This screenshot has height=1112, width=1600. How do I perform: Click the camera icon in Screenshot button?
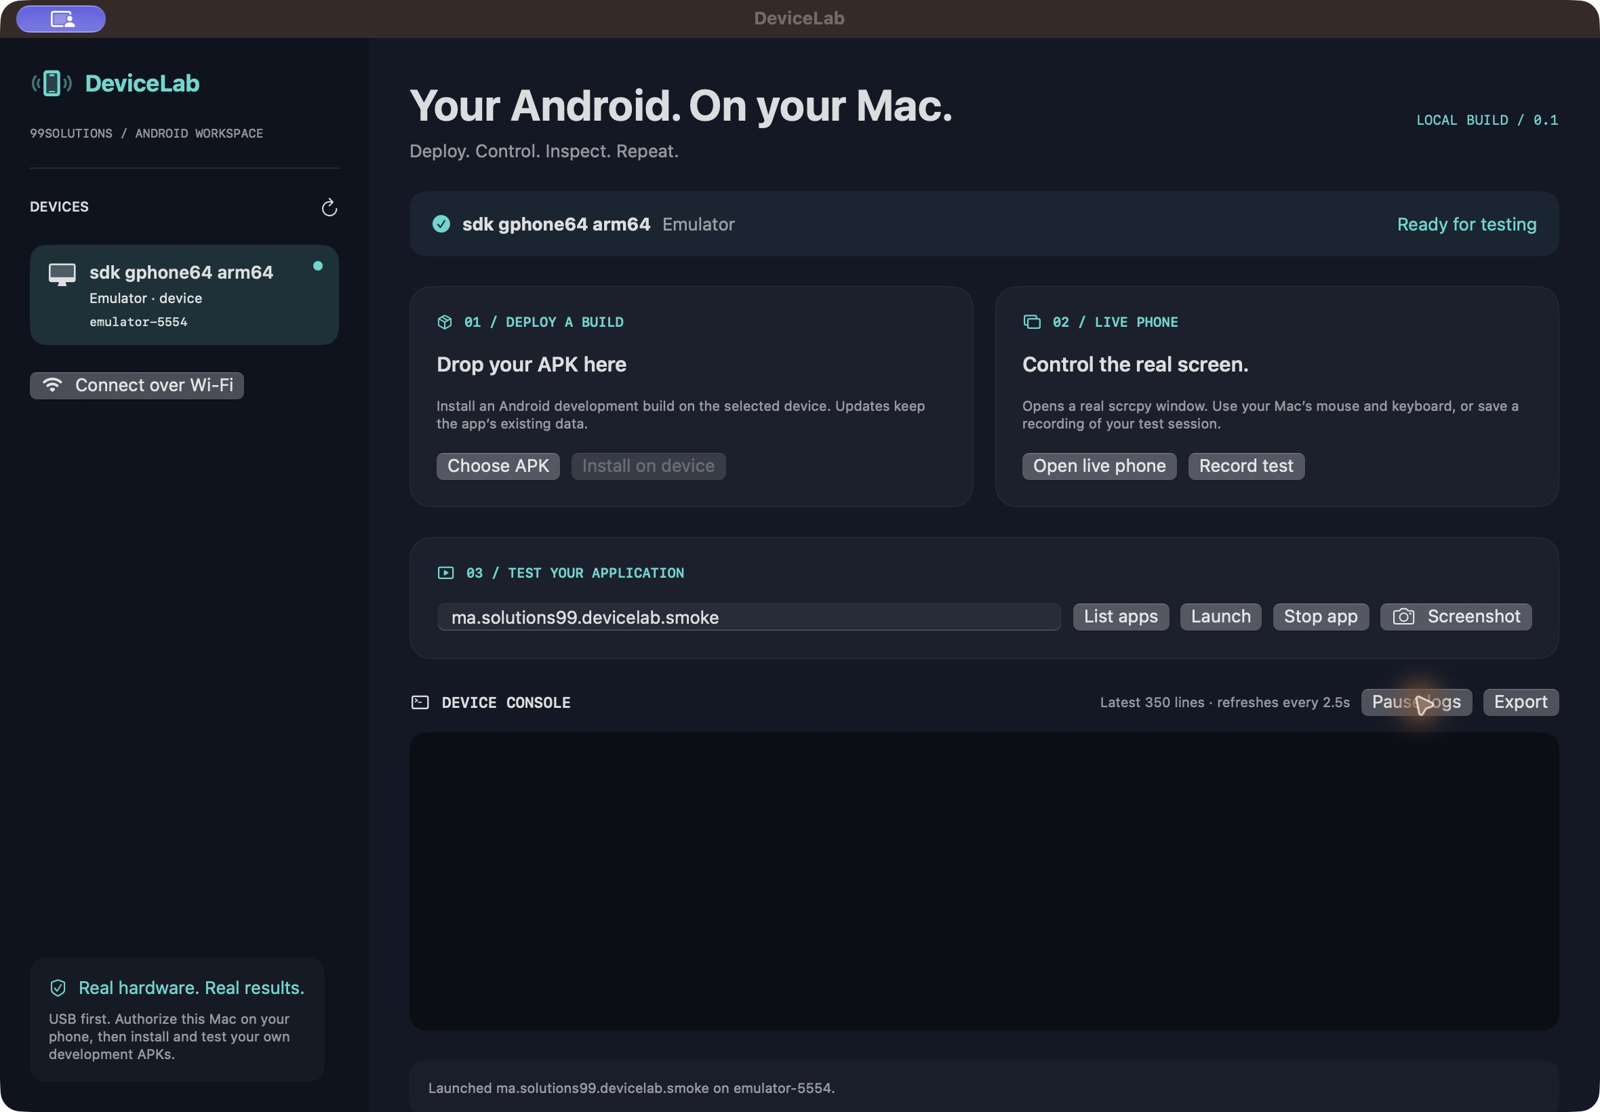tap(1404, 617)
